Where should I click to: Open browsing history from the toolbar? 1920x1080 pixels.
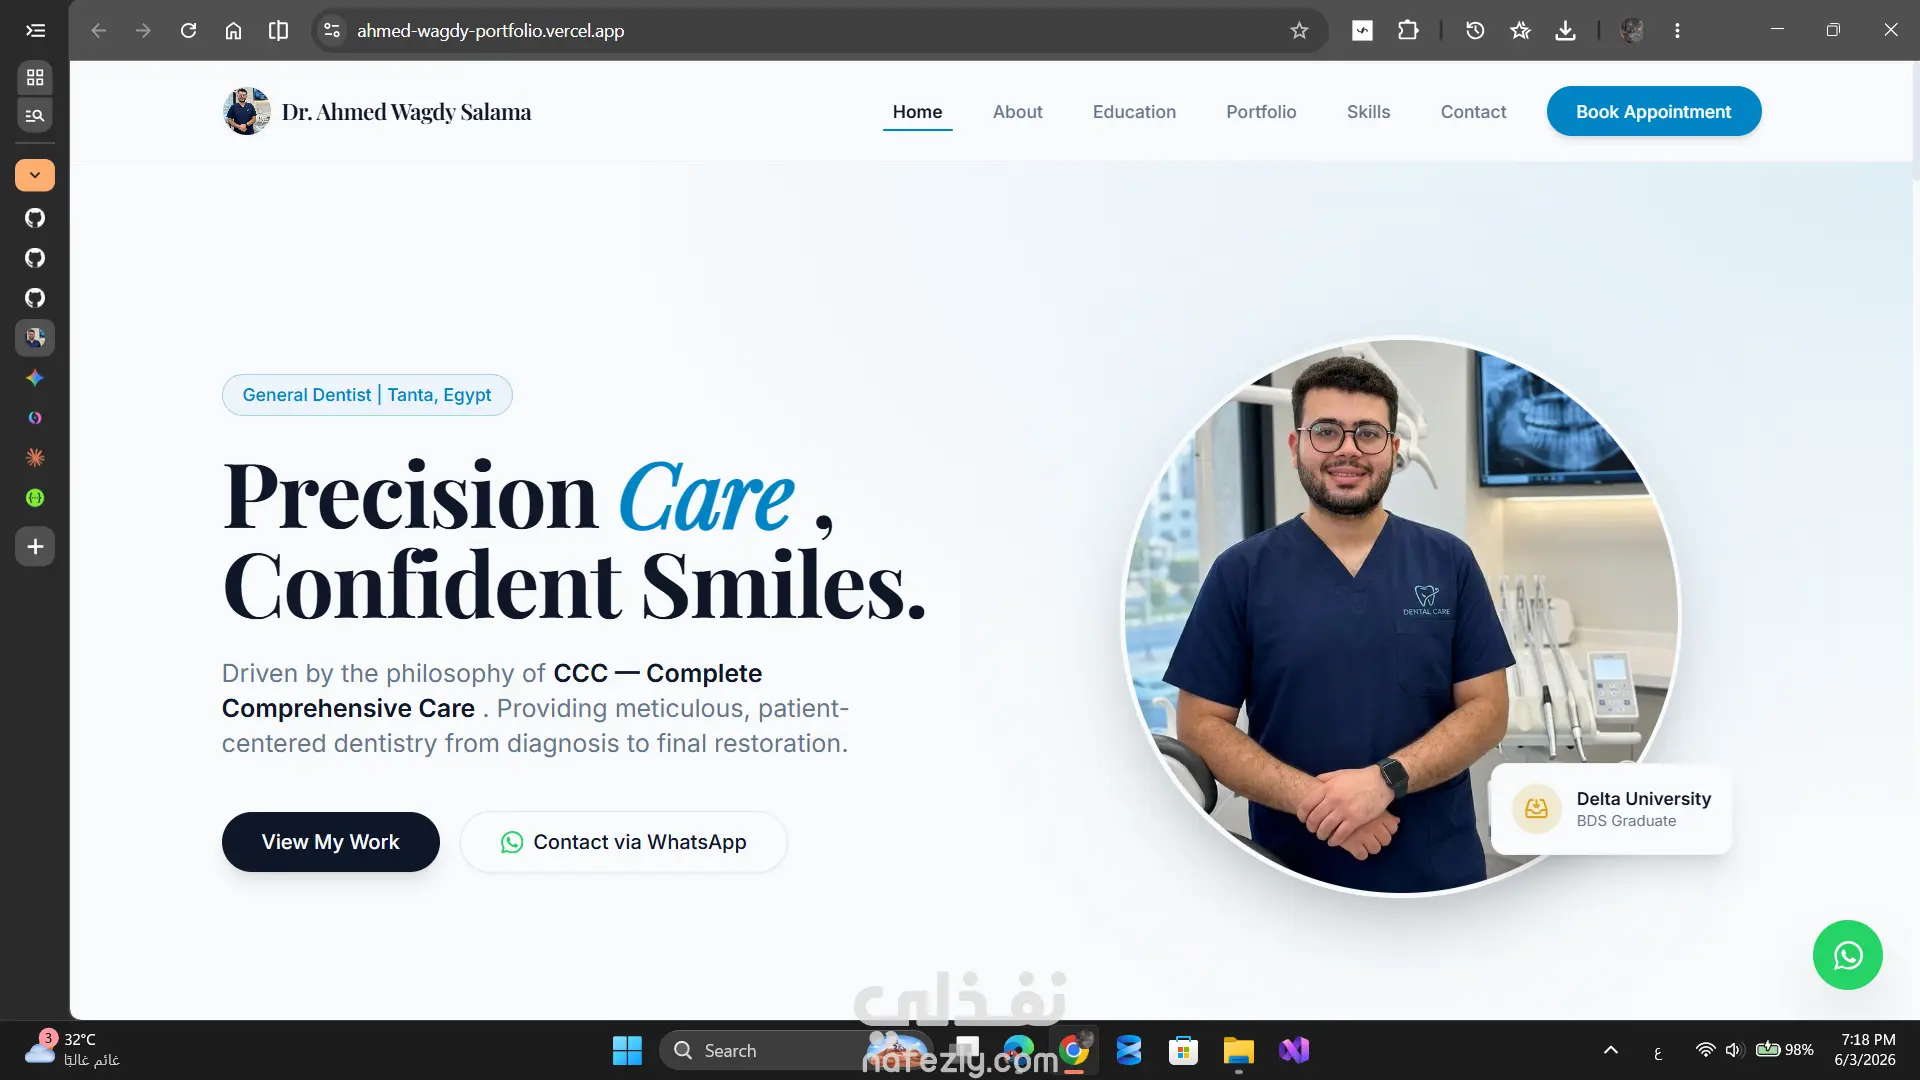pyautogui.click(x=1475, y=31)
